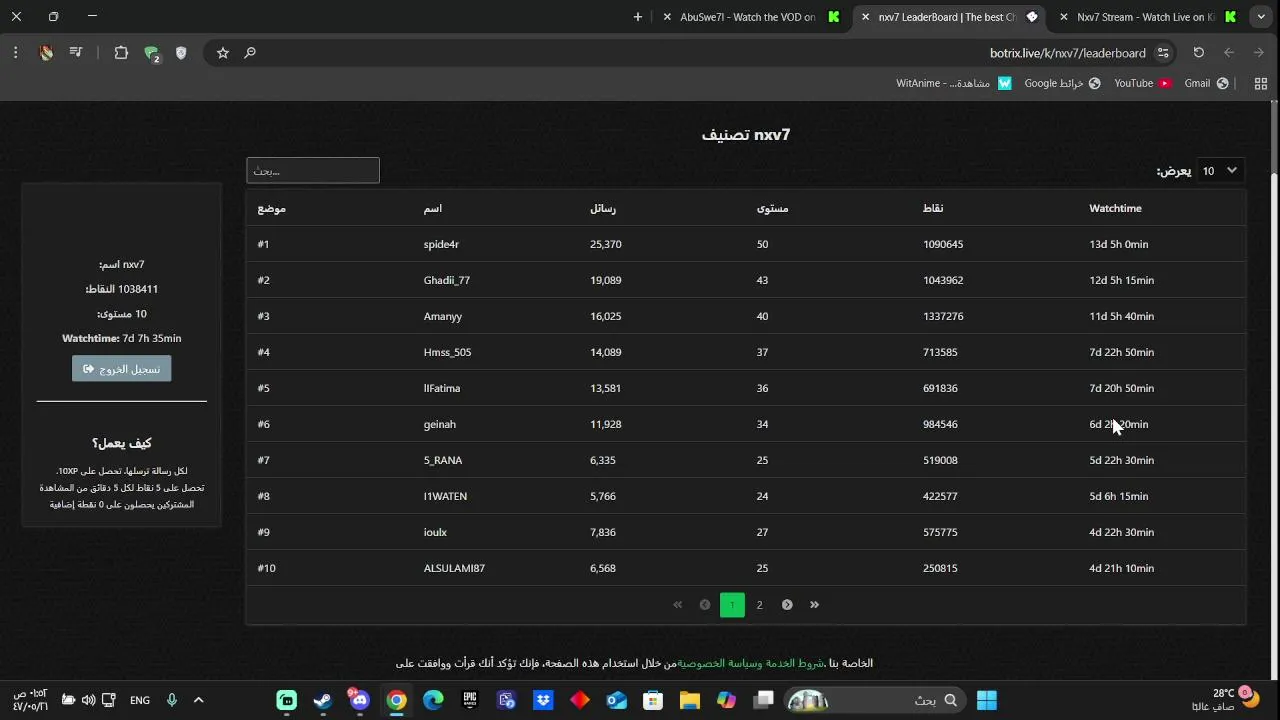This screenshot has height=720, width=1280.
Task: Go to the next leaderboard page arrow
Action: pos(787,605)
